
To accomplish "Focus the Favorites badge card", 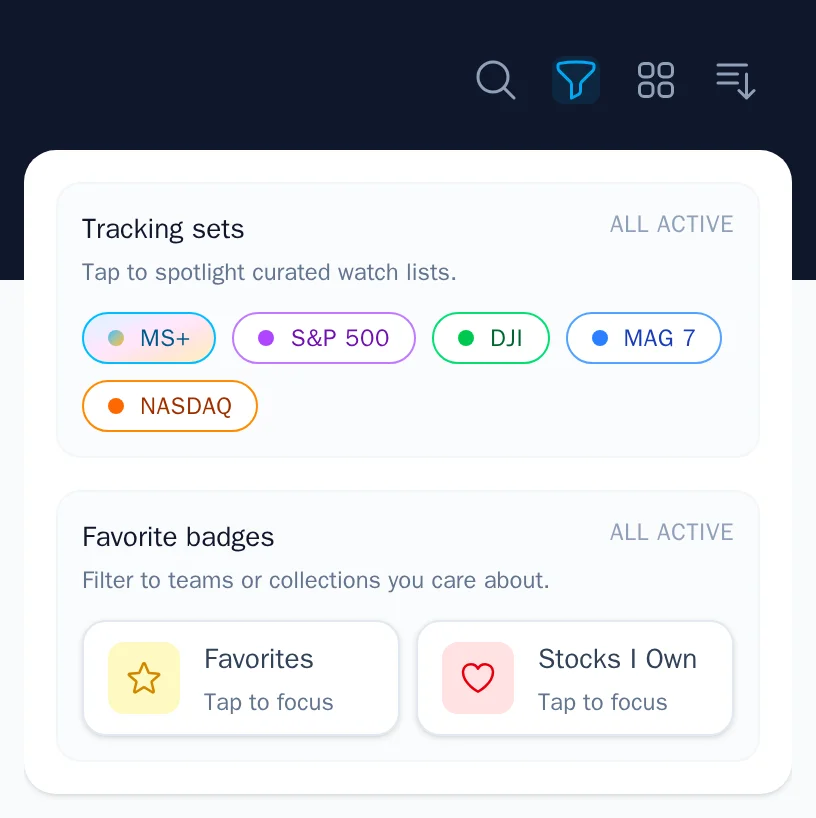I will (x=240, y=678).
